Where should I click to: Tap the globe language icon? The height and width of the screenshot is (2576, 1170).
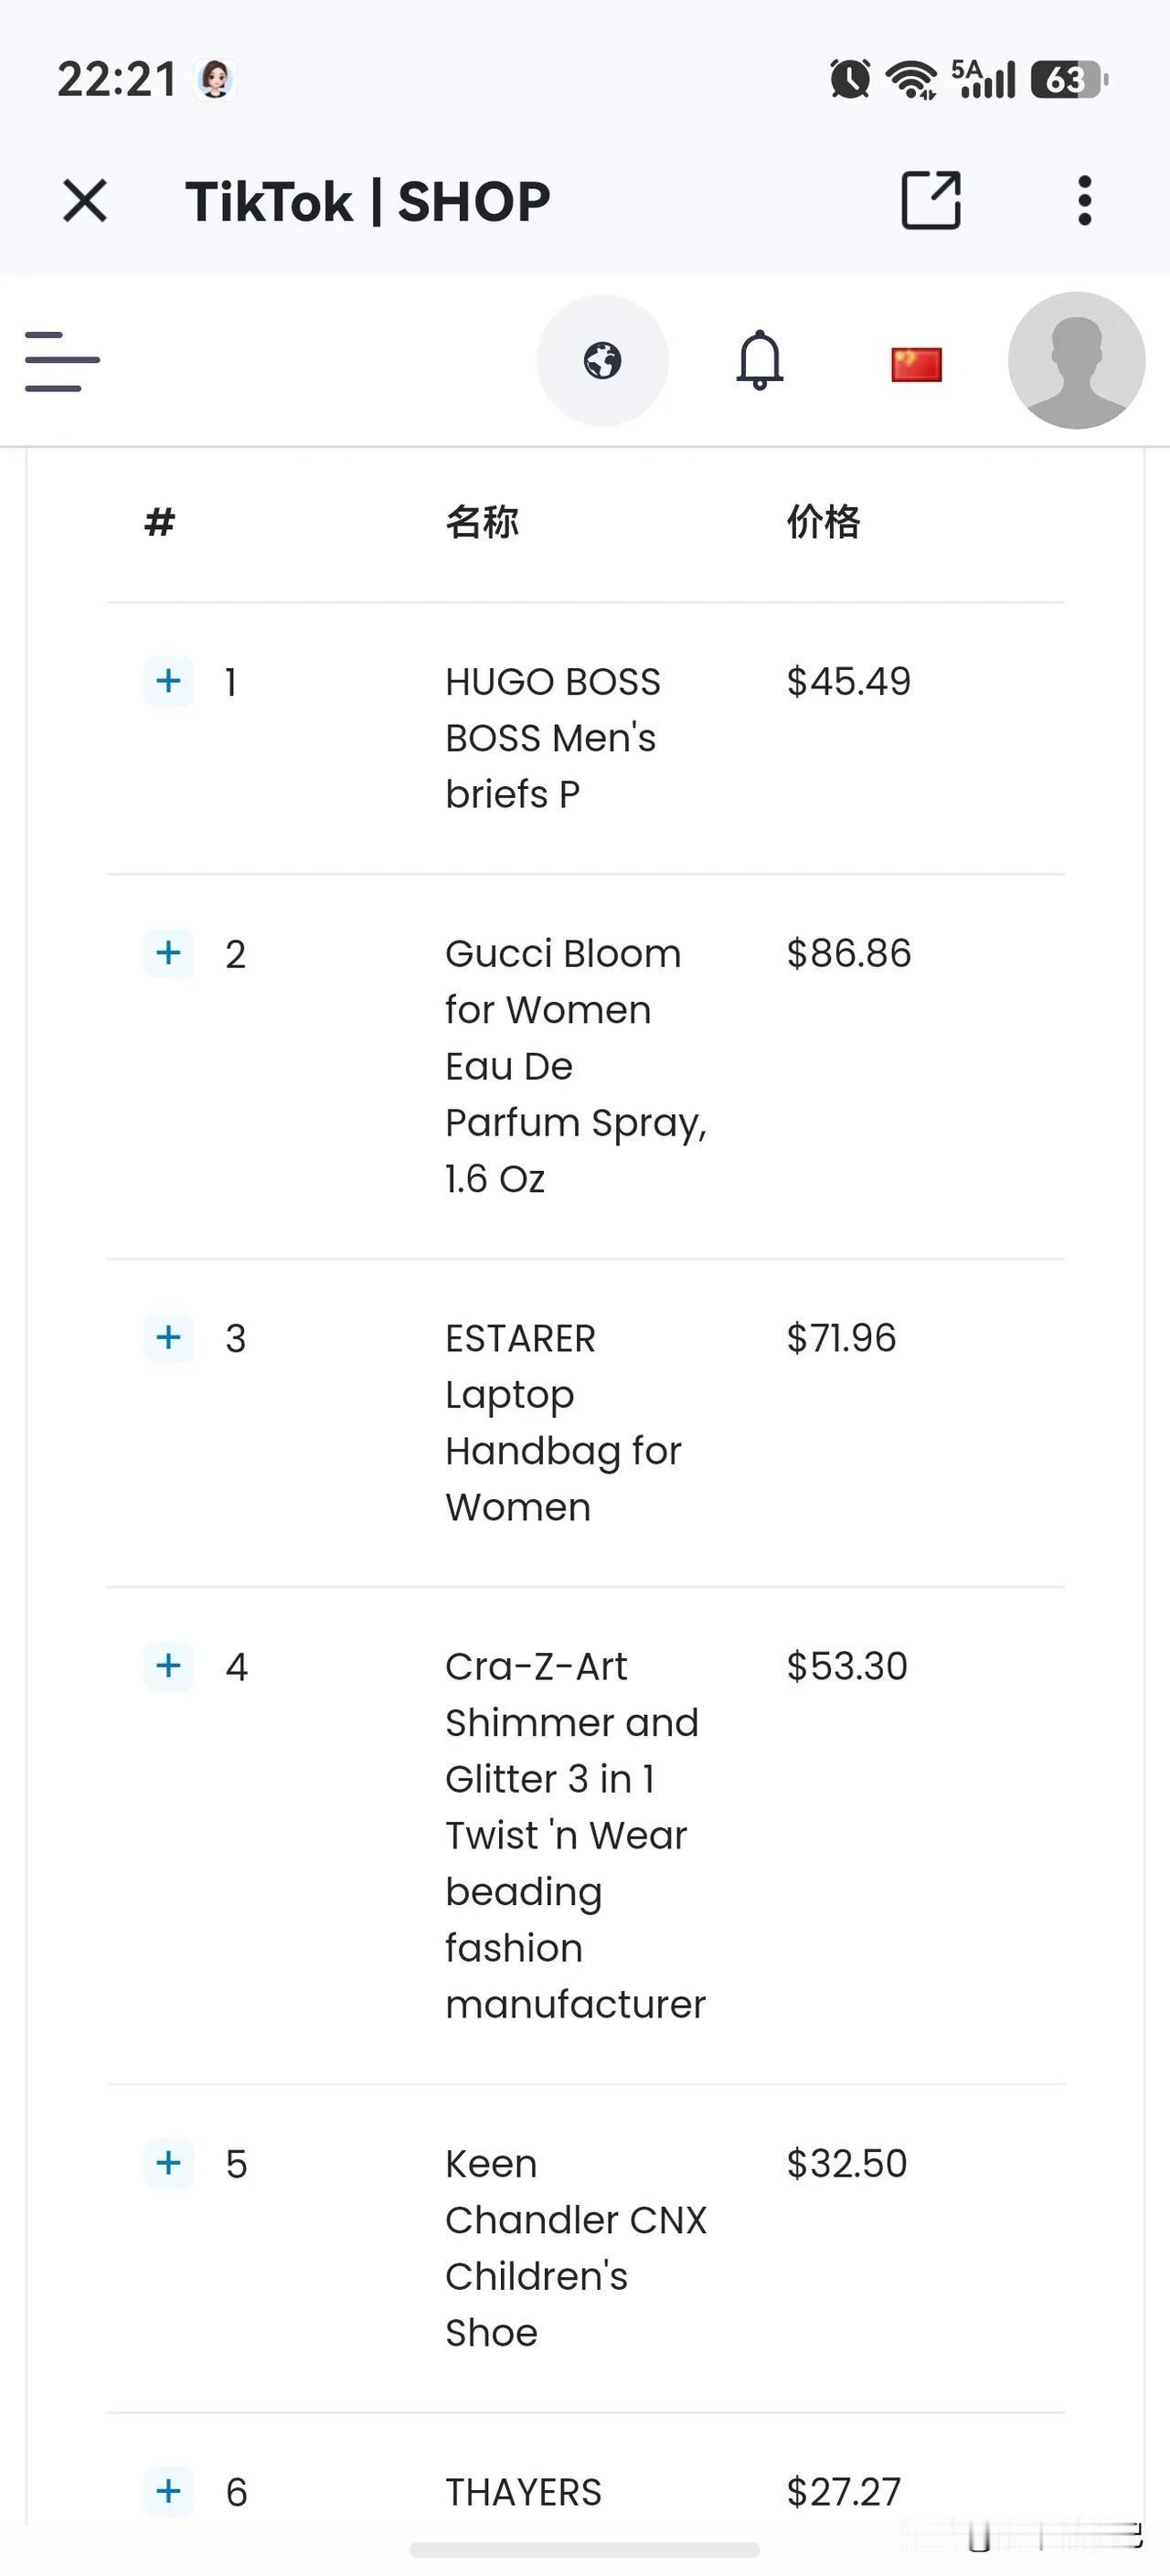[603, 360]
